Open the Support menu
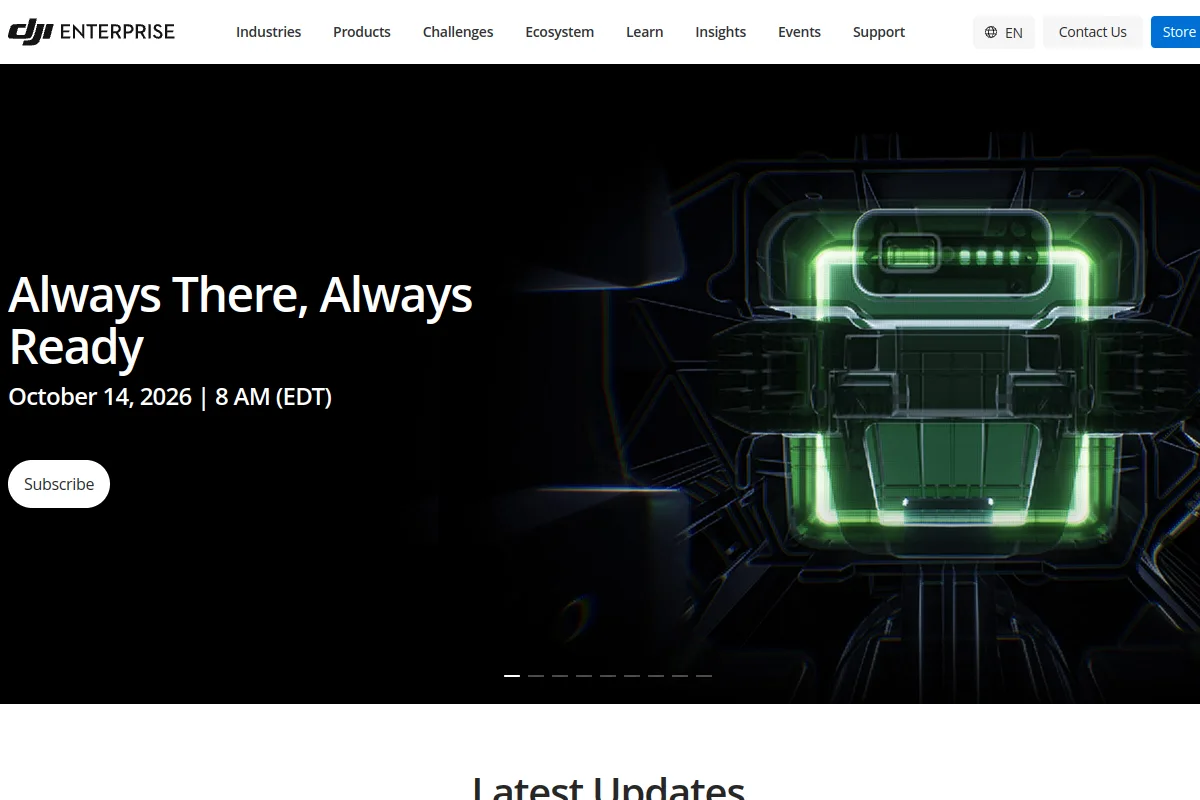 tap(879, 32)
